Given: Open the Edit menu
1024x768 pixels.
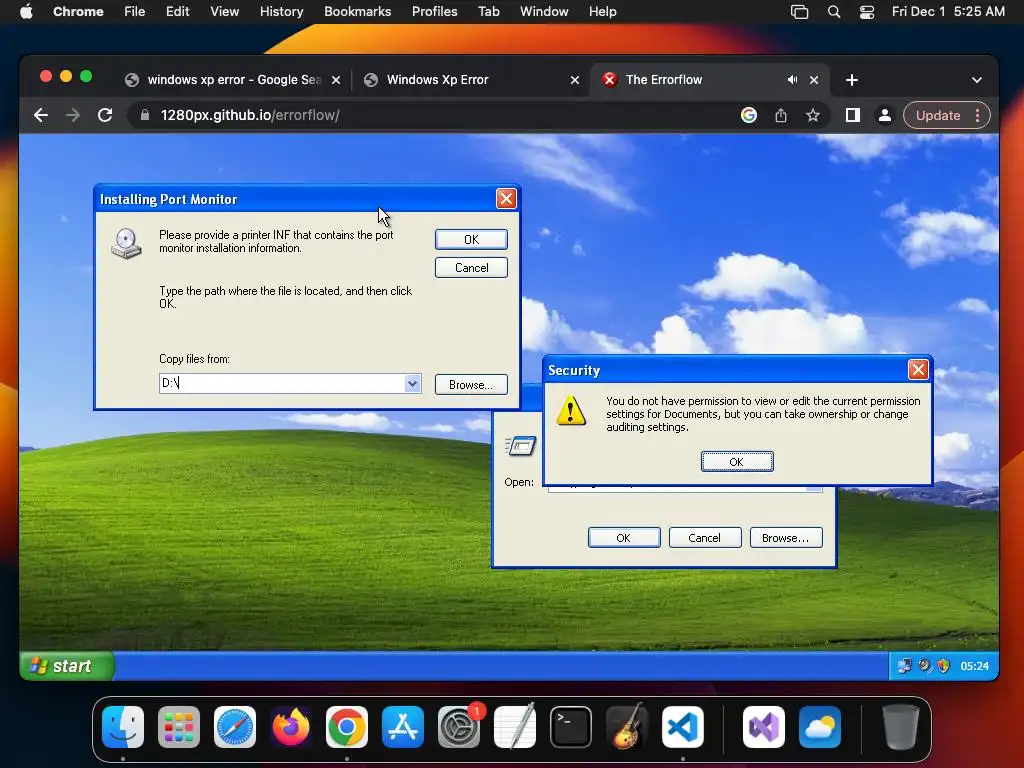Looking at the screenshot, I should point(177,11).
